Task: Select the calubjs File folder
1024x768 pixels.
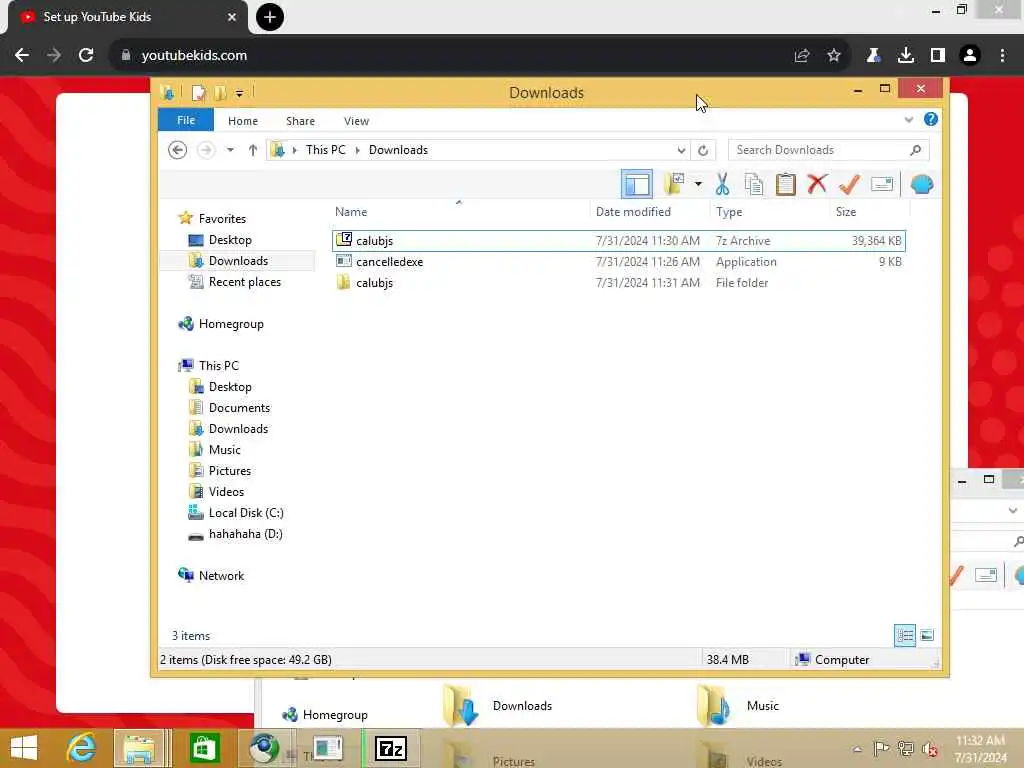Action: 618,283
